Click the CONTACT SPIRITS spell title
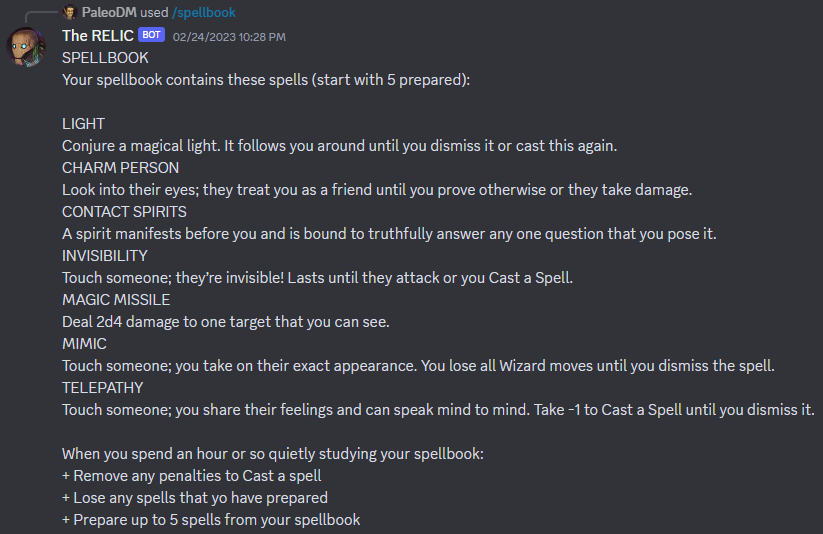This screenshot has height=534, width=823. (124, 212)
